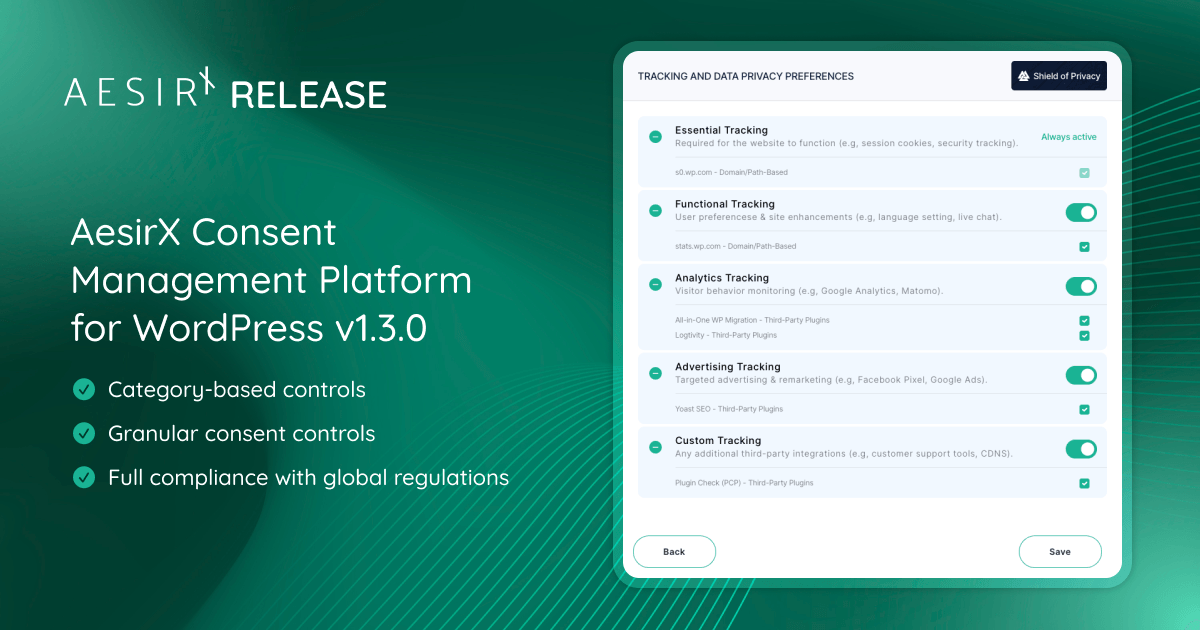Image resolution: width=1200 pixels, height=630 pixels.
Task: Uncheck the Plugin Check (PCP) checkbox
Action: [x=1084, y=484]
